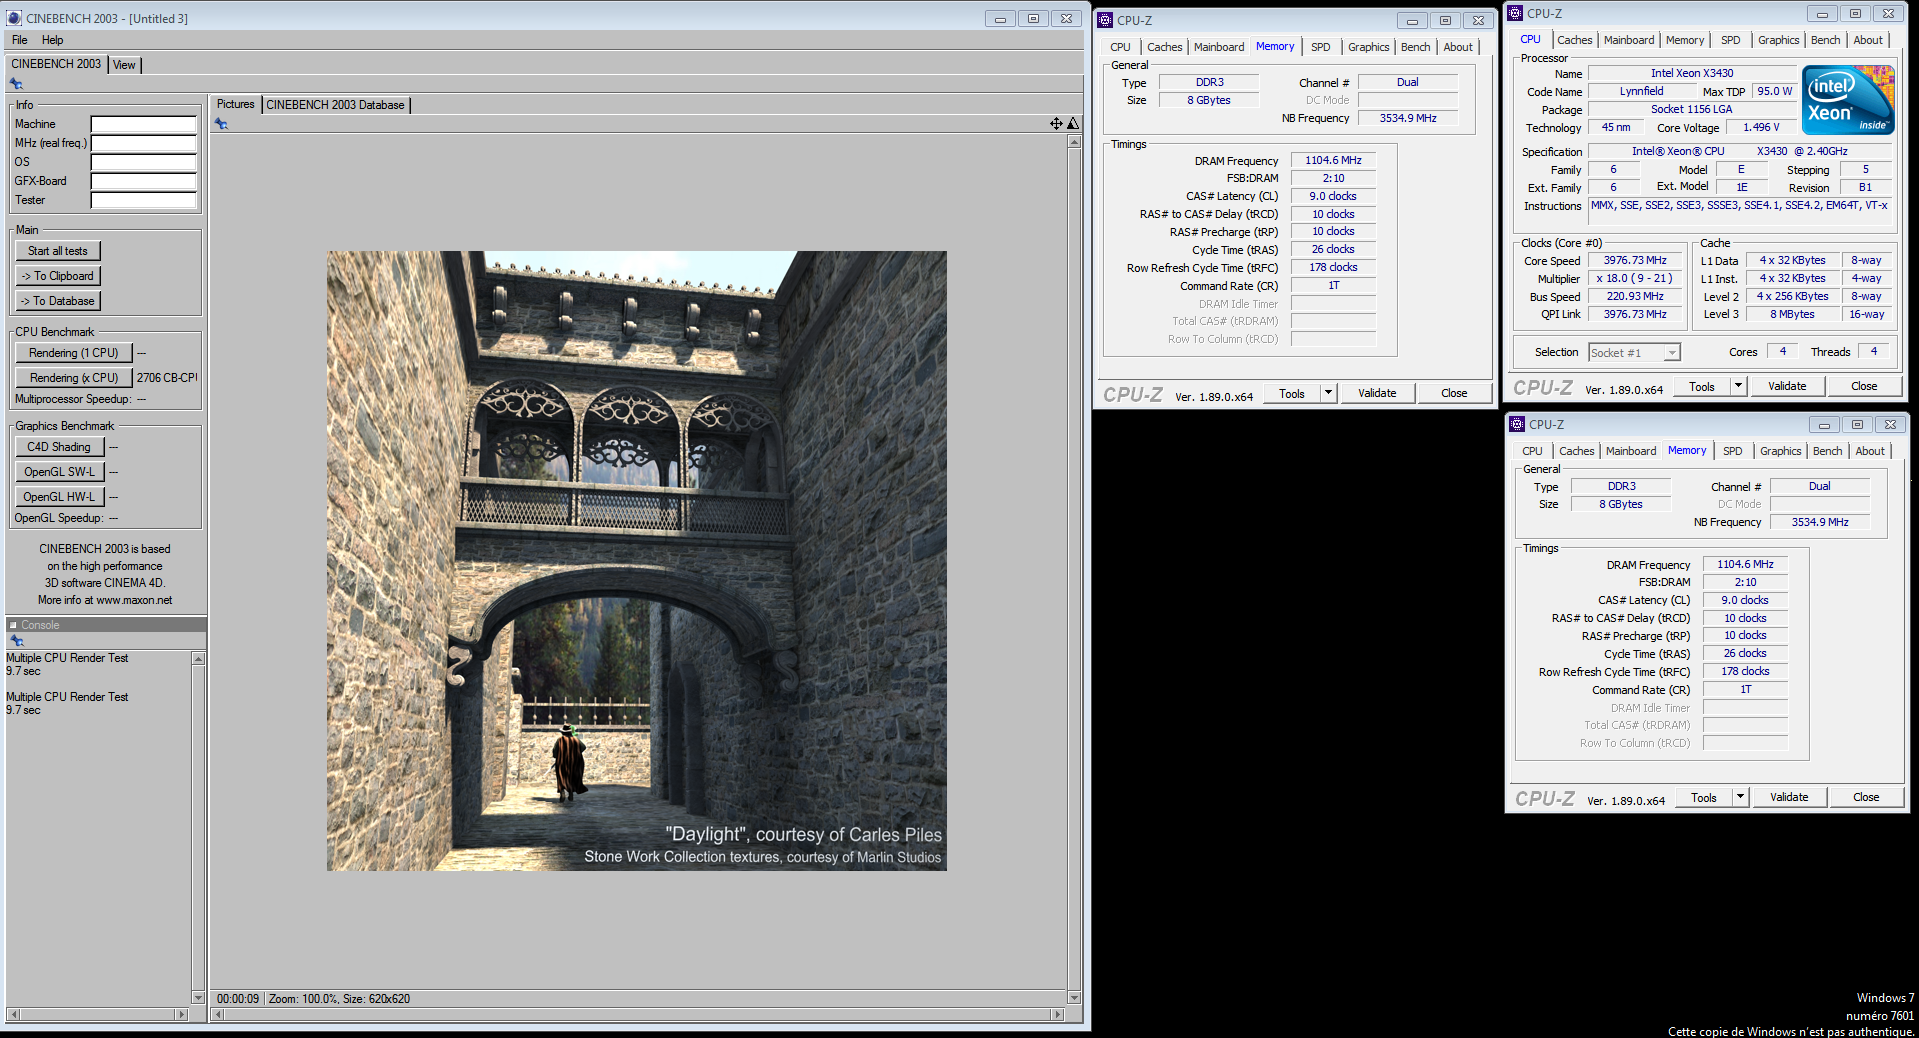Click the Core Speed 3976.73 MHz value
1919x1038 pixels.
(x=1635, y=260)
